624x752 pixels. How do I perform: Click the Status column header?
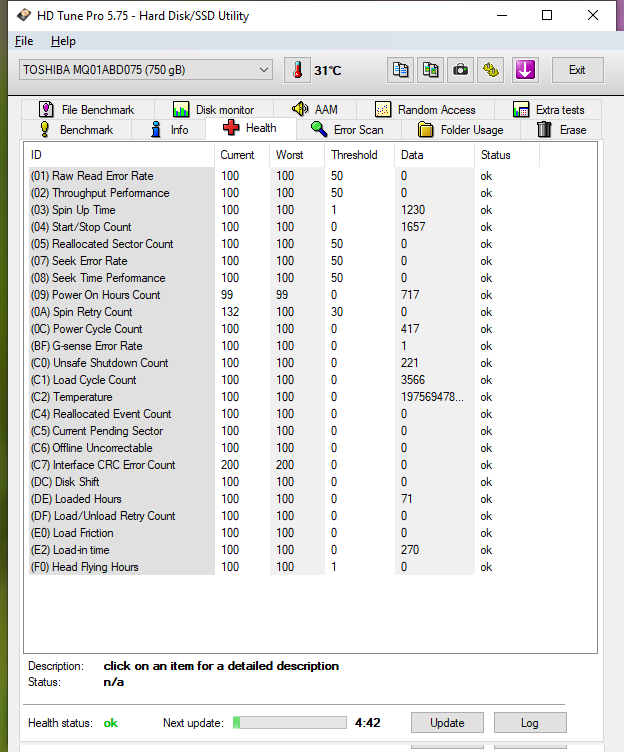click(x=507, y=155)
